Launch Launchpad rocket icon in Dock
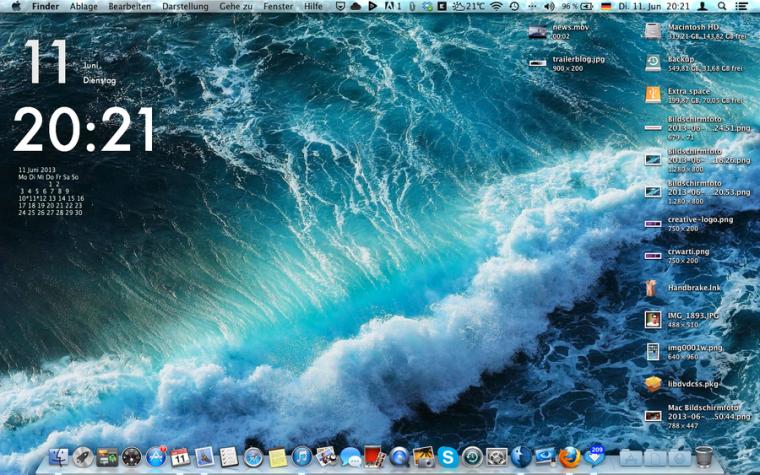This screenshot has width=760, height=475. (x=83, y=457)
